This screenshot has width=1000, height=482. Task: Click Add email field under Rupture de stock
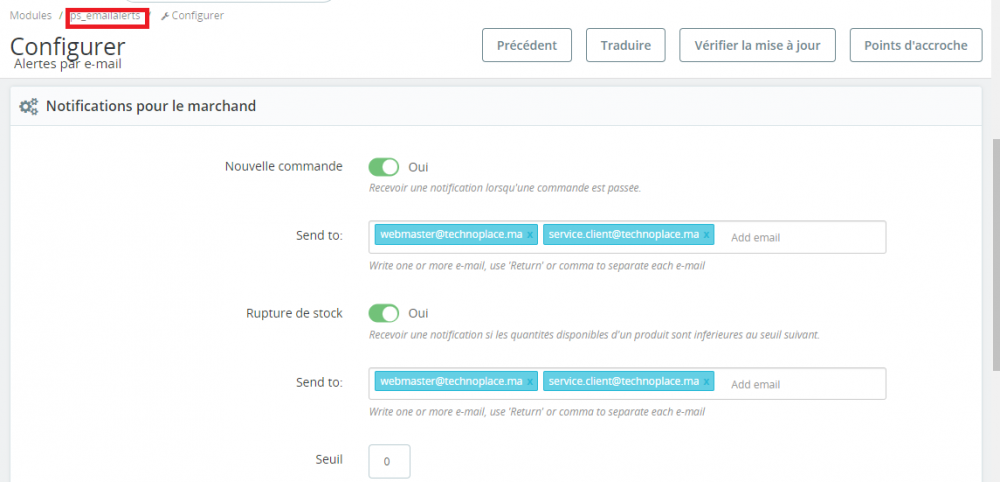click(756, 384)
